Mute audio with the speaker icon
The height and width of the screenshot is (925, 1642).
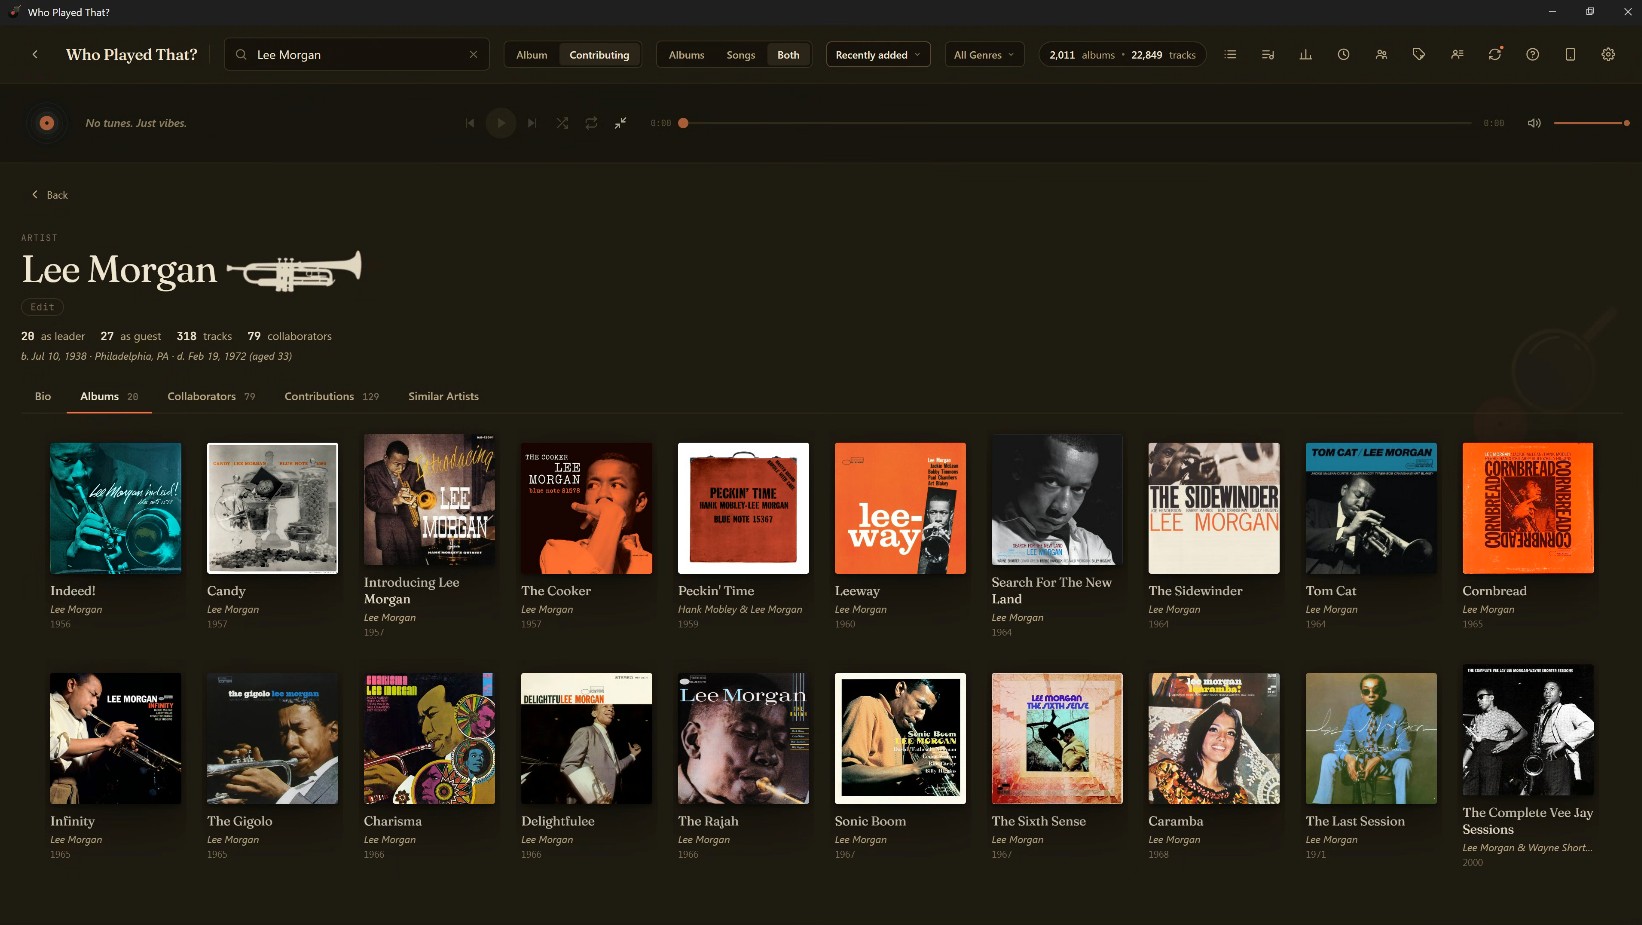click(1534, 123)
